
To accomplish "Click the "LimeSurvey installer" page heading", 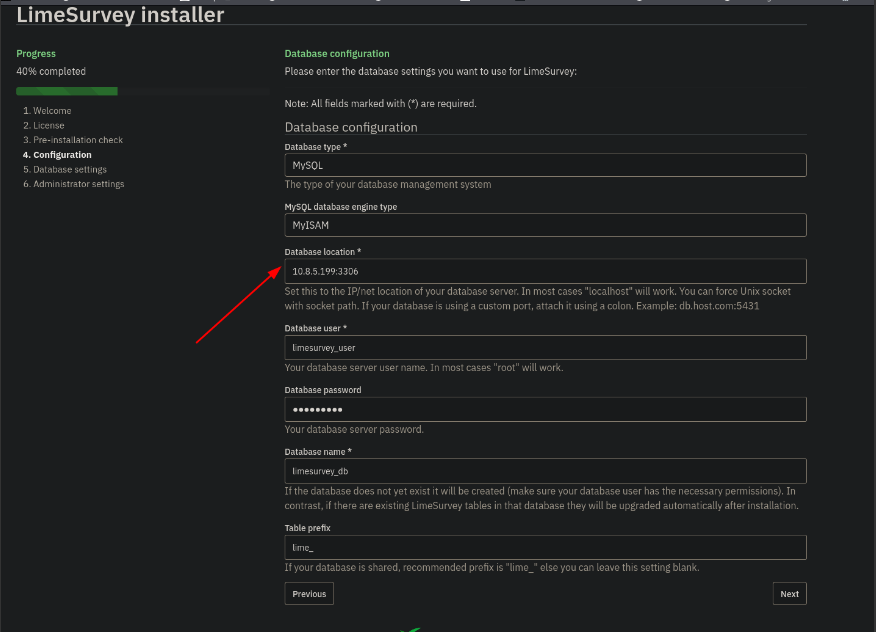I will coord(120,15).
